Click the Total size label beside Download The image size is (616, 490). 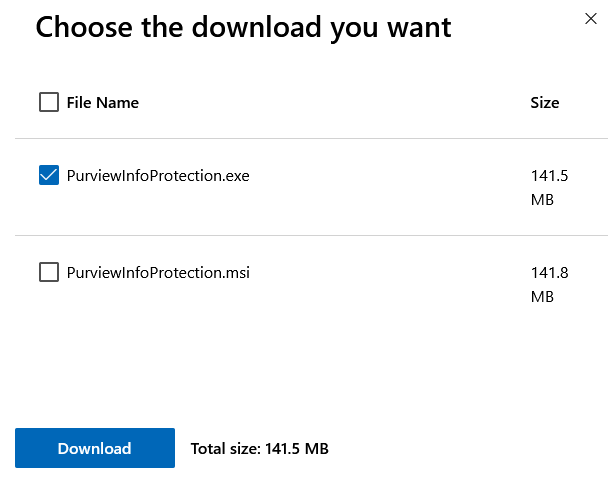click(225, 449)
